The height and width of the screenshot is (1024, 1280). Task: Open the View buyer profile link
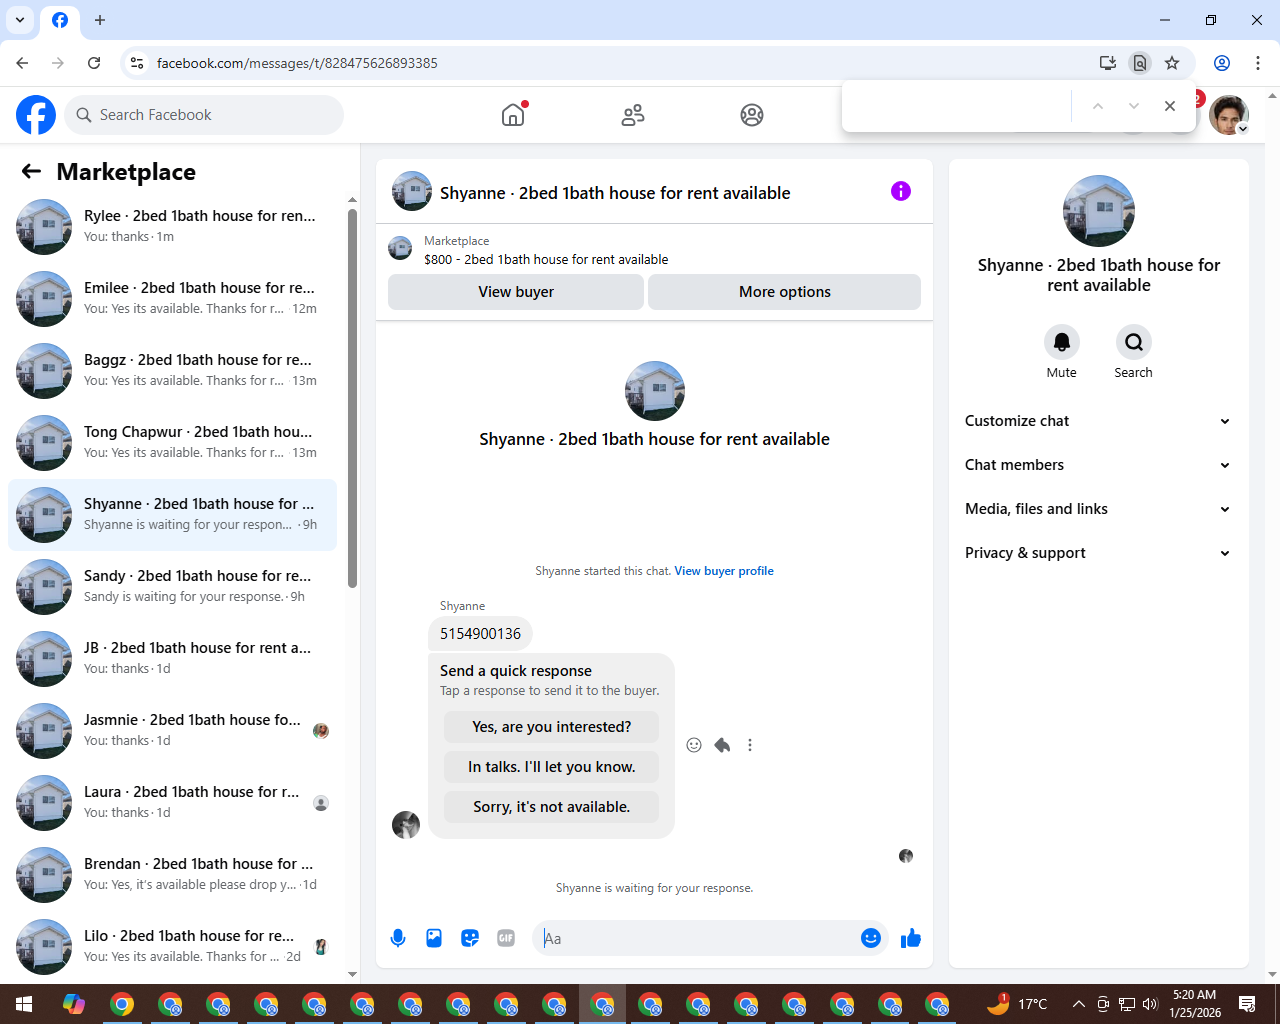click(x=724, y=571)
